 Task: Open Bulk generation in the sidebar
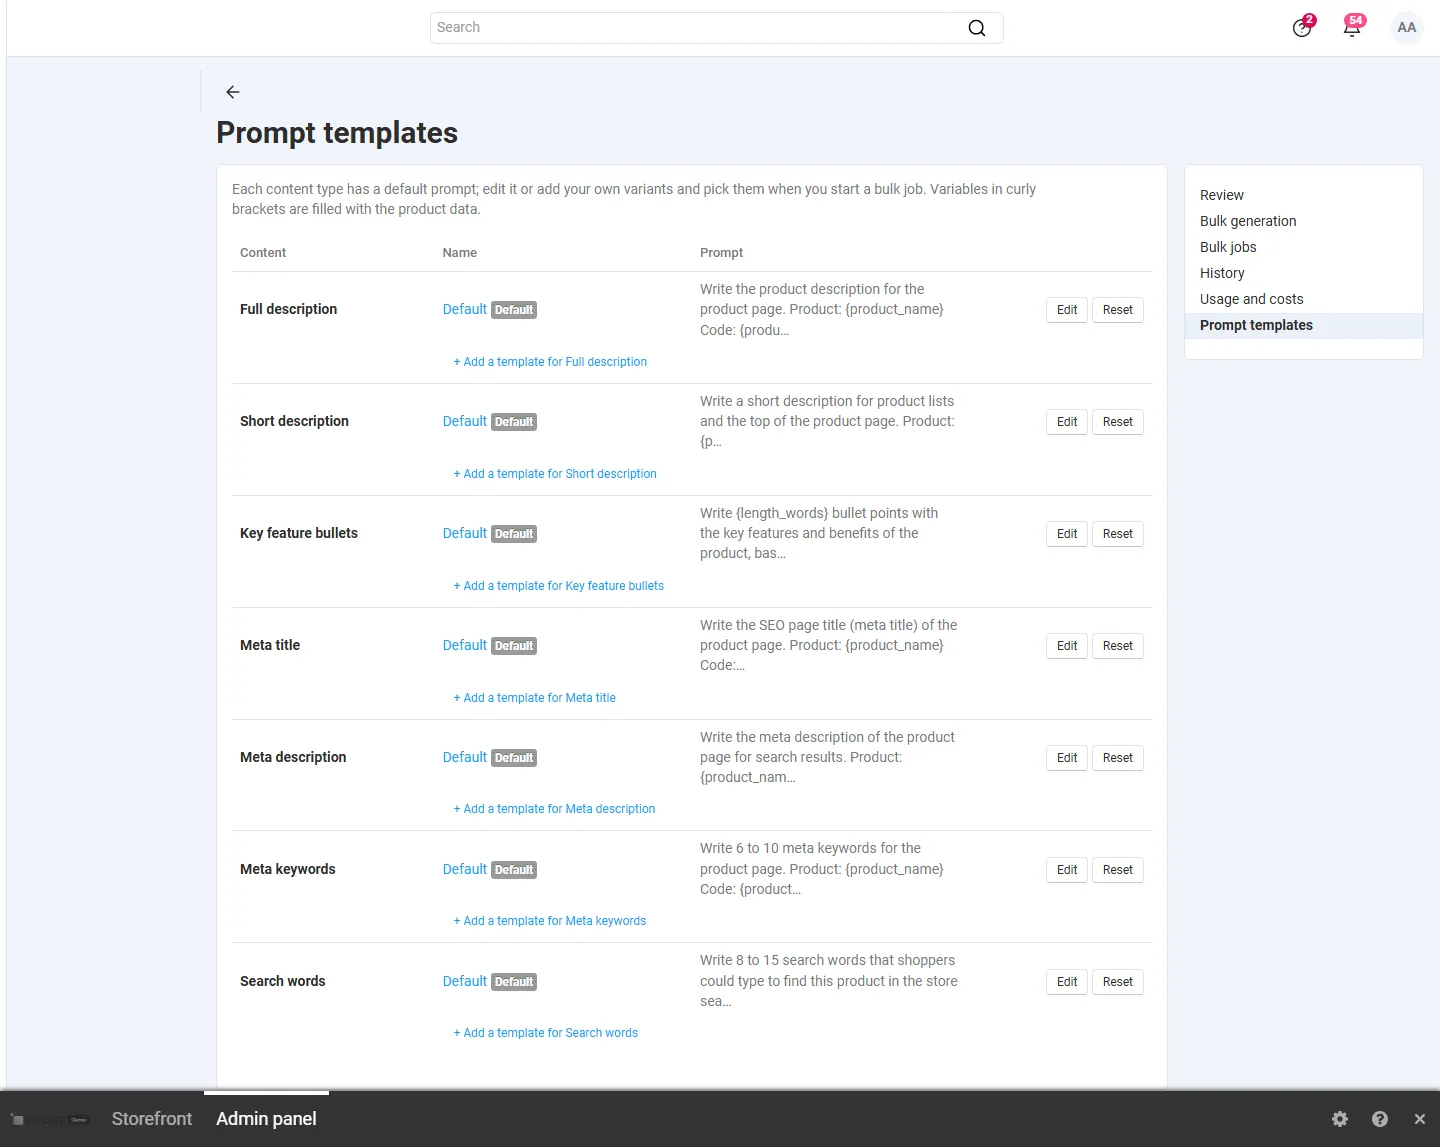coord(1248,221)
